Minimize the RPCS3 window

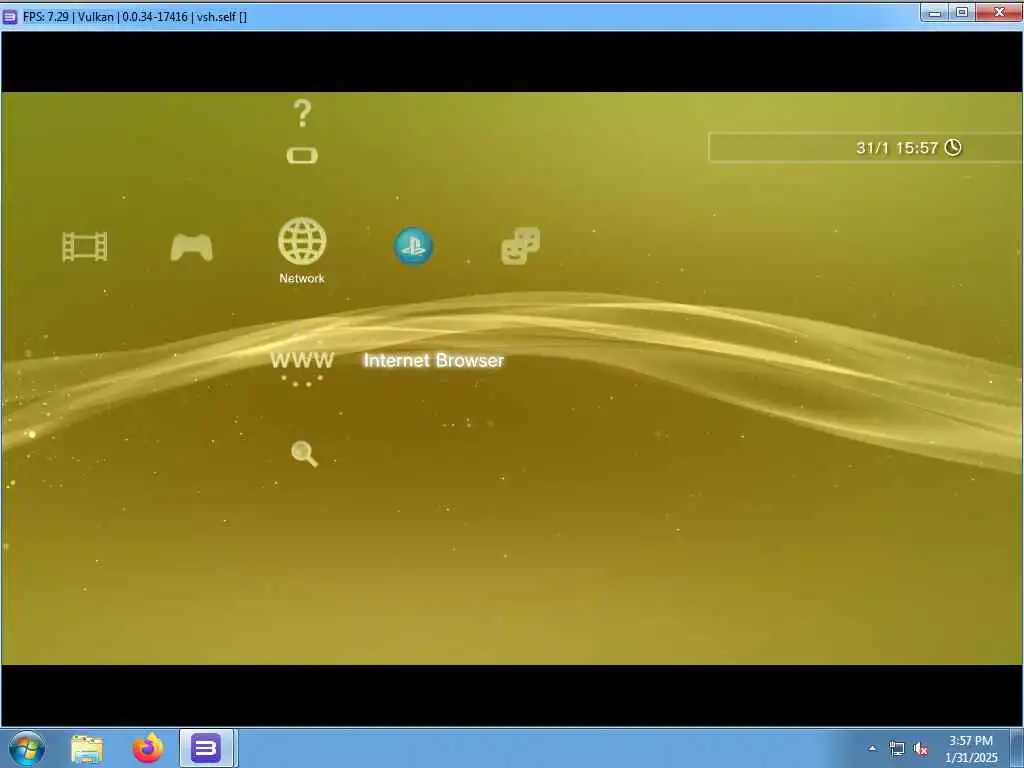click(935, 12)
